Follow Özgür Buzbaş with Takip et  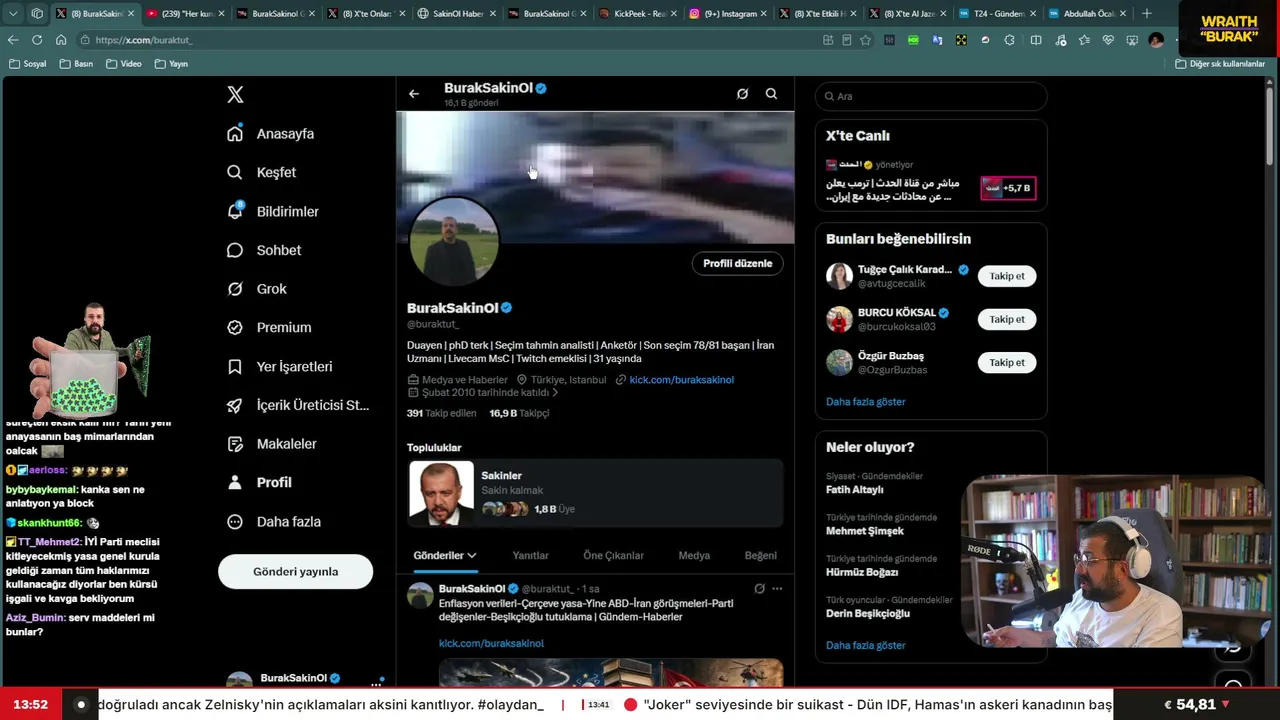point(1007,362)
